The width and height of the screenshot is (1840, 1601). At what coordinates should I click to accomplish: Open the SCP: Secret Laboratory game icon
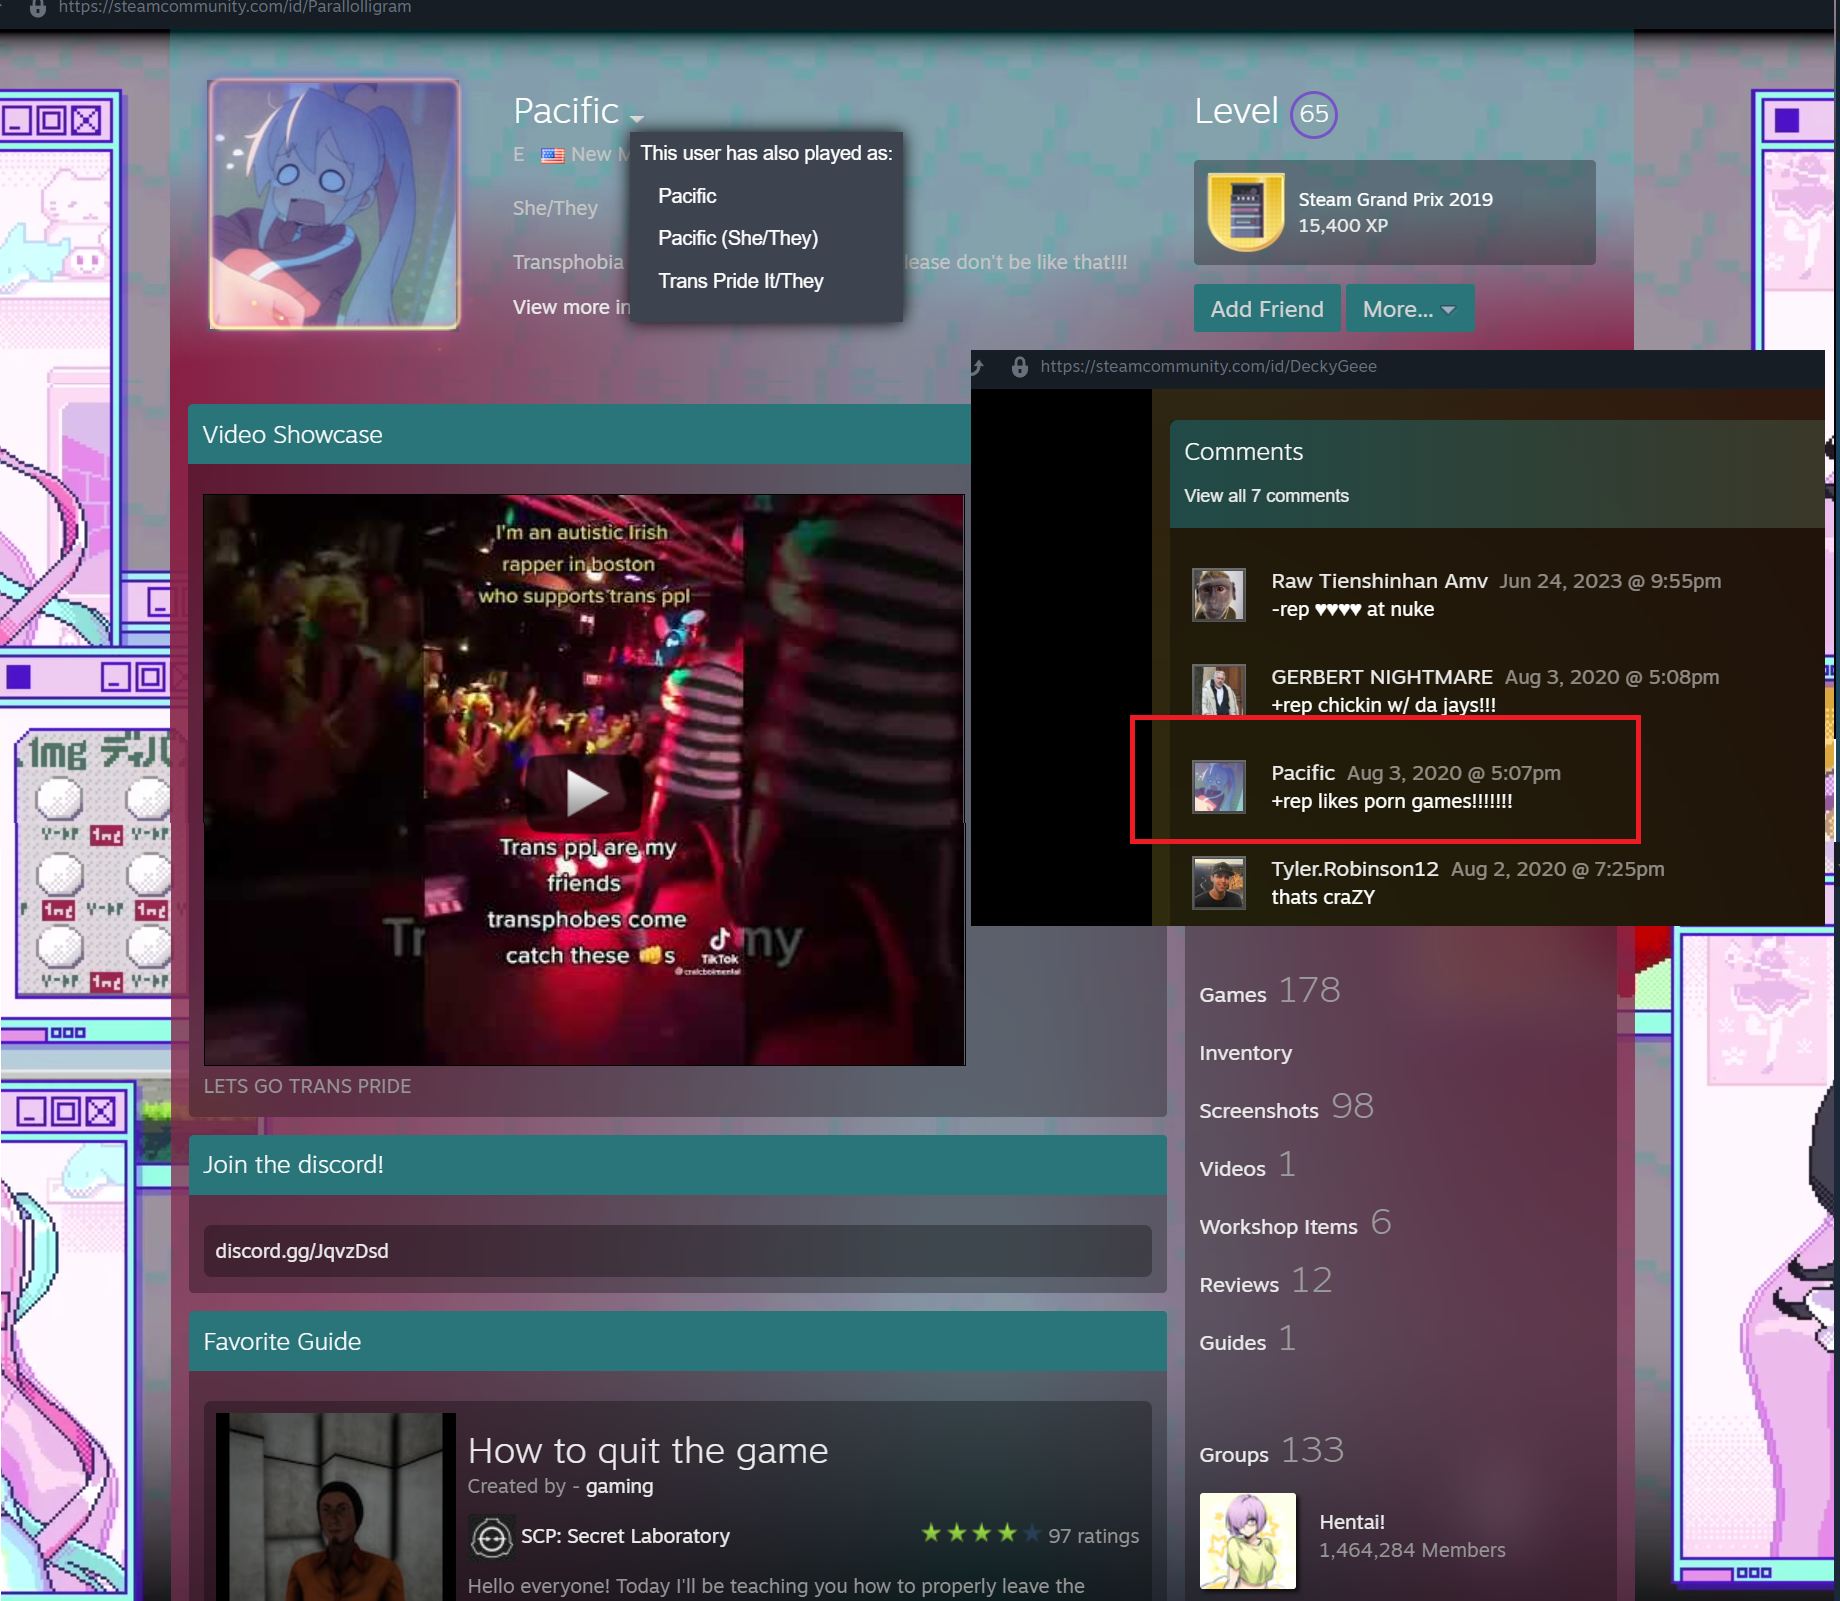pyautogui.click(x=491, y=1537)
